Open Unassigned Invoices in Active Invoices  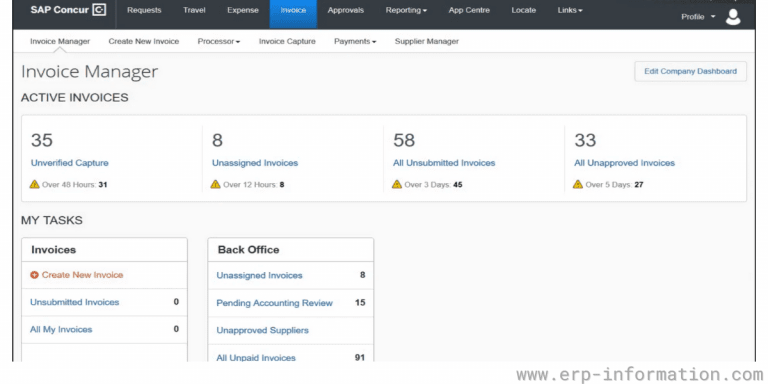pos(255,163)
